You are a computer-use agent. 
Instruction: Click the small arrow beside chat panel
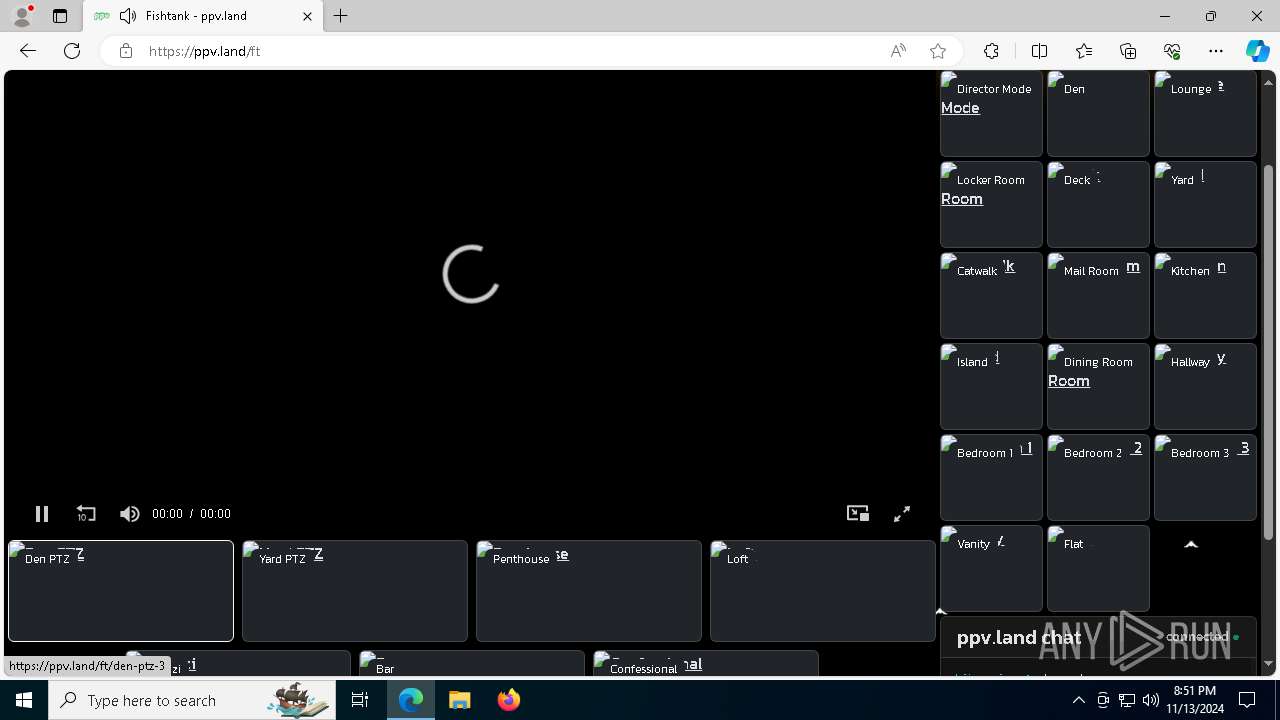click(x=940, y=611)
